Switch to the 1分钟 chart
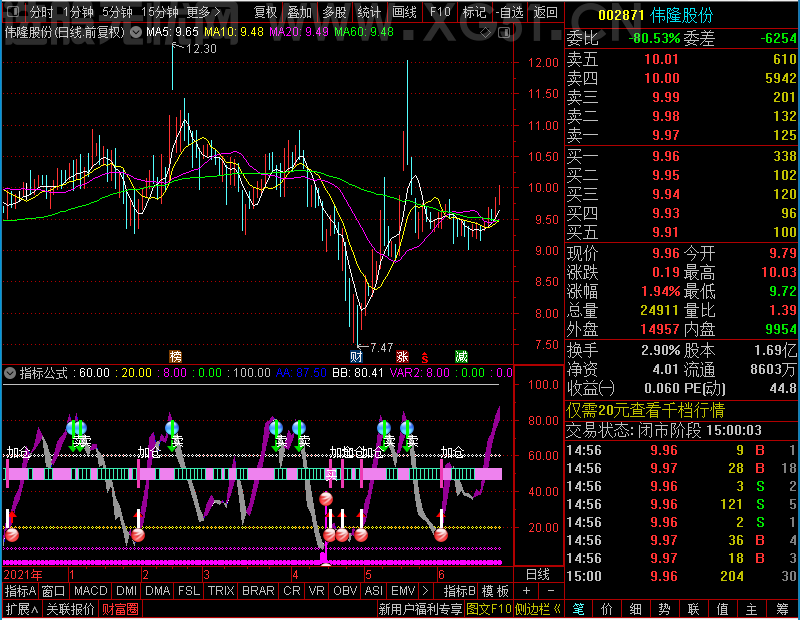800x620 pixels. [78, 11]
